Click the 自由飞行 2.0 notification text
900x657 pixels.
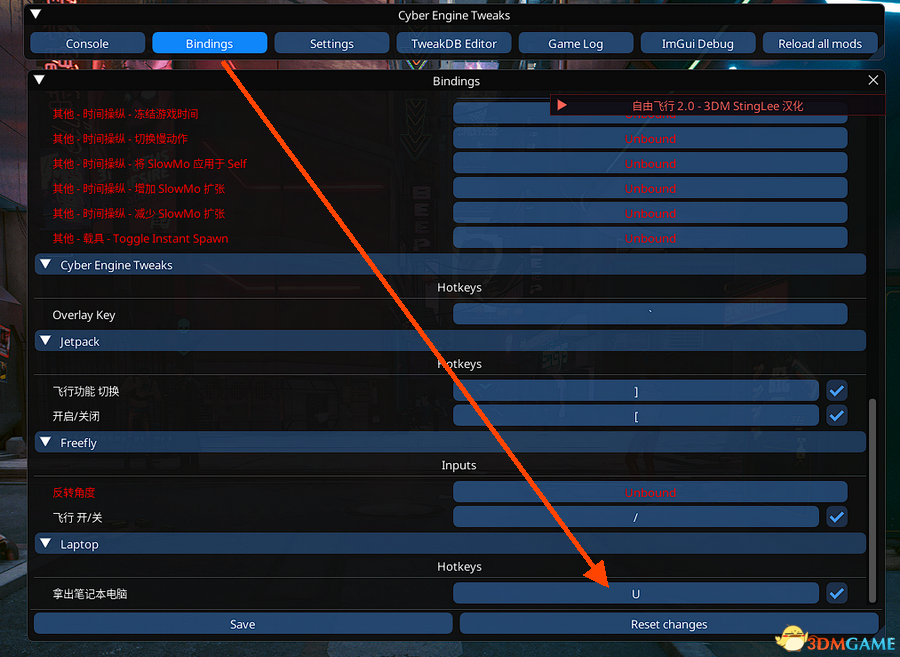click(717, 106)
